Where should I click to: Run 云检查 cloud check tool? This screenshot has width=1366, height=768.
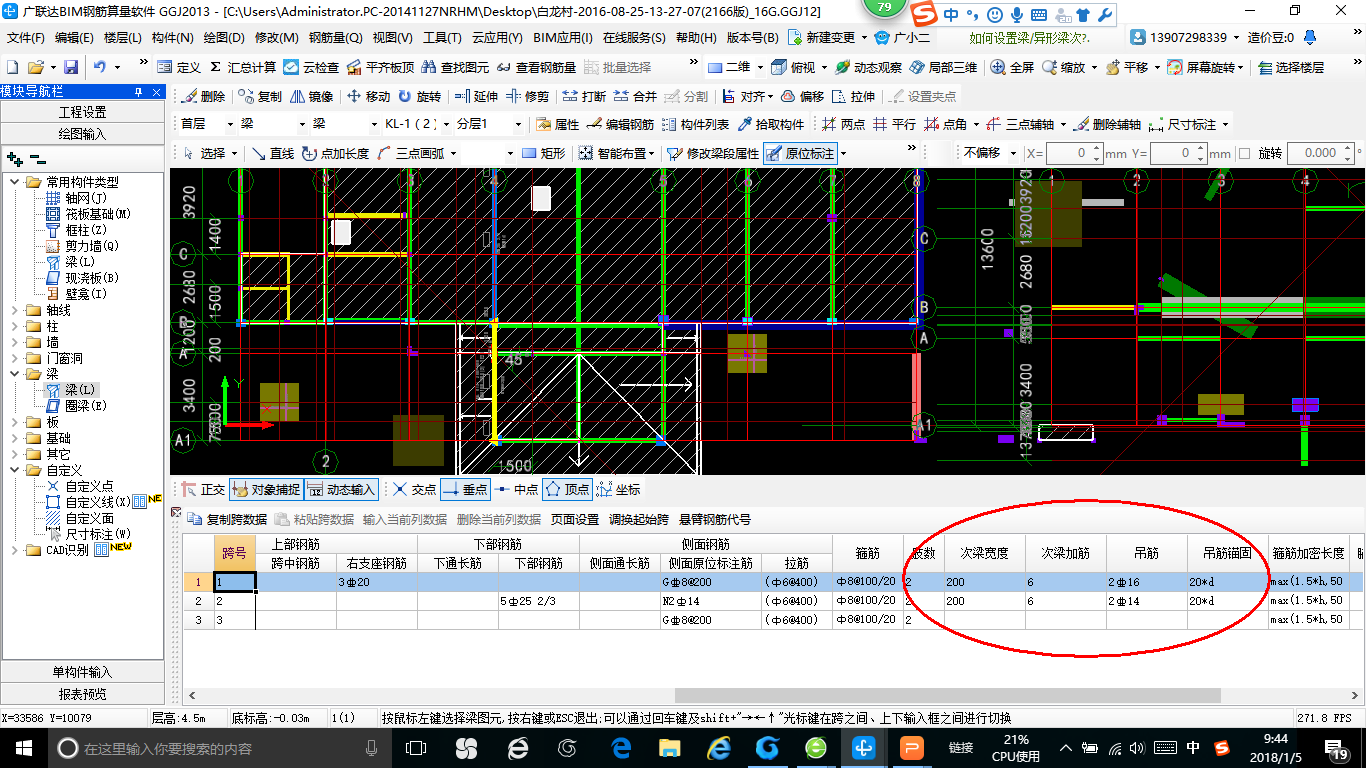tap(311, 67)
